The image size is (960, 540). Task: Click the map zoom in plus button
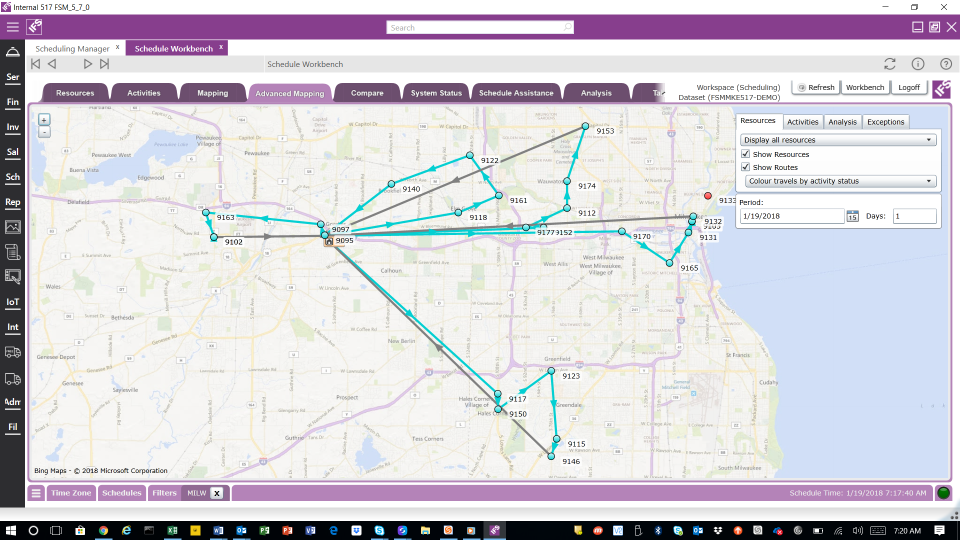43,120
